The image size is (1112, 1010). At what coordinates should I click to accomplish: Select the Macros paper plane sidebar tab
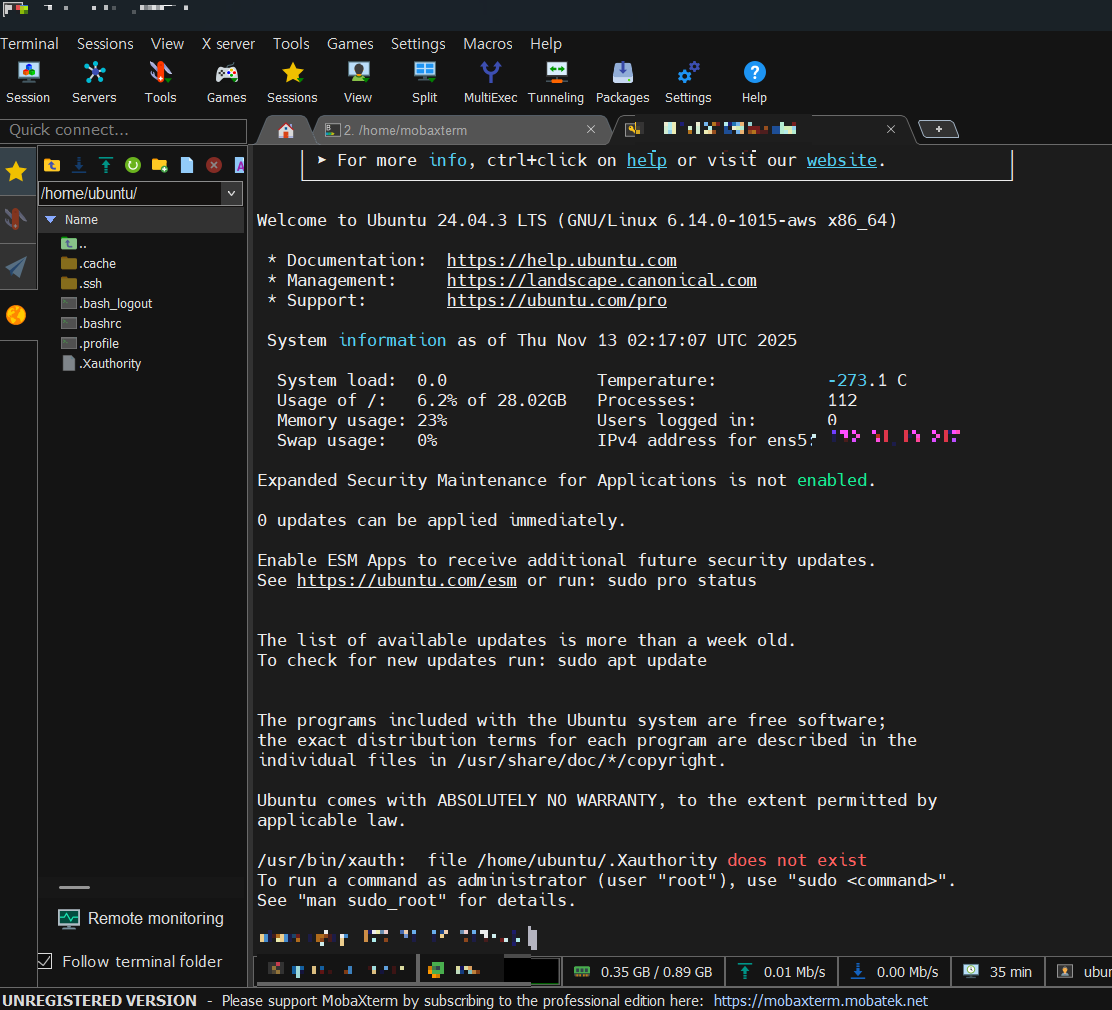point(17,266)
